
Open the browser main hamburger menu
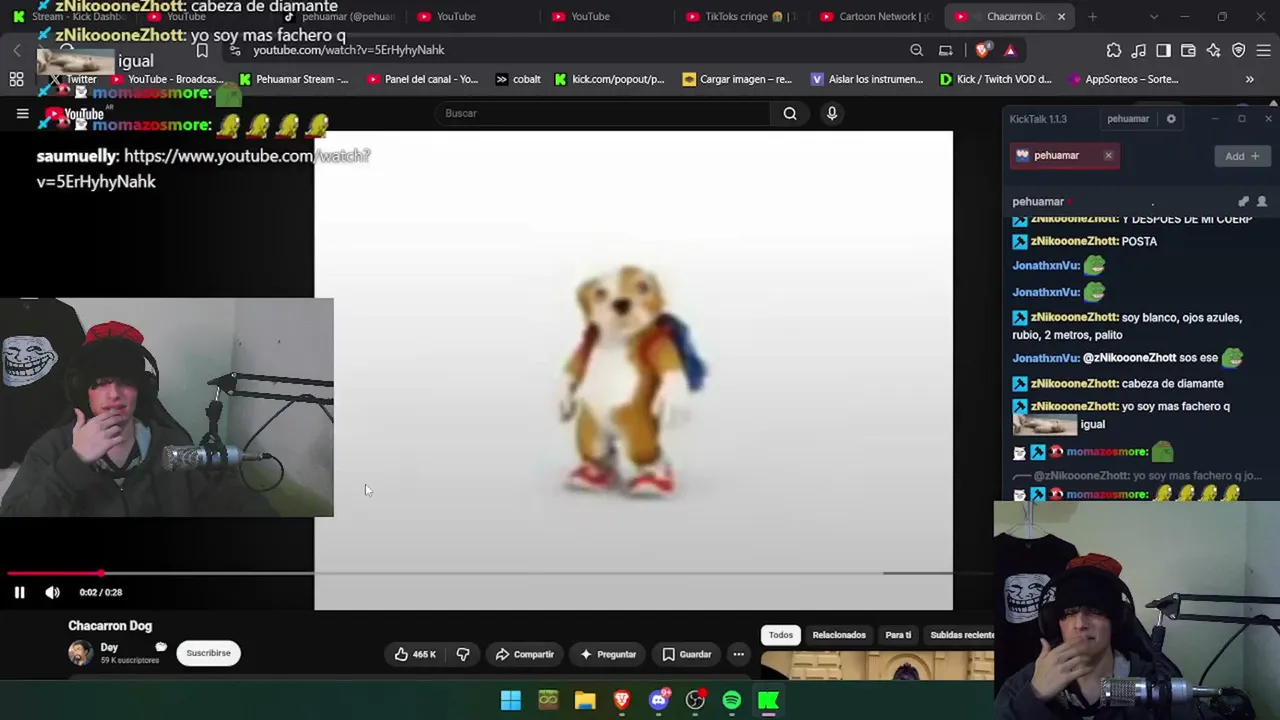click(x=1264, y=50)
